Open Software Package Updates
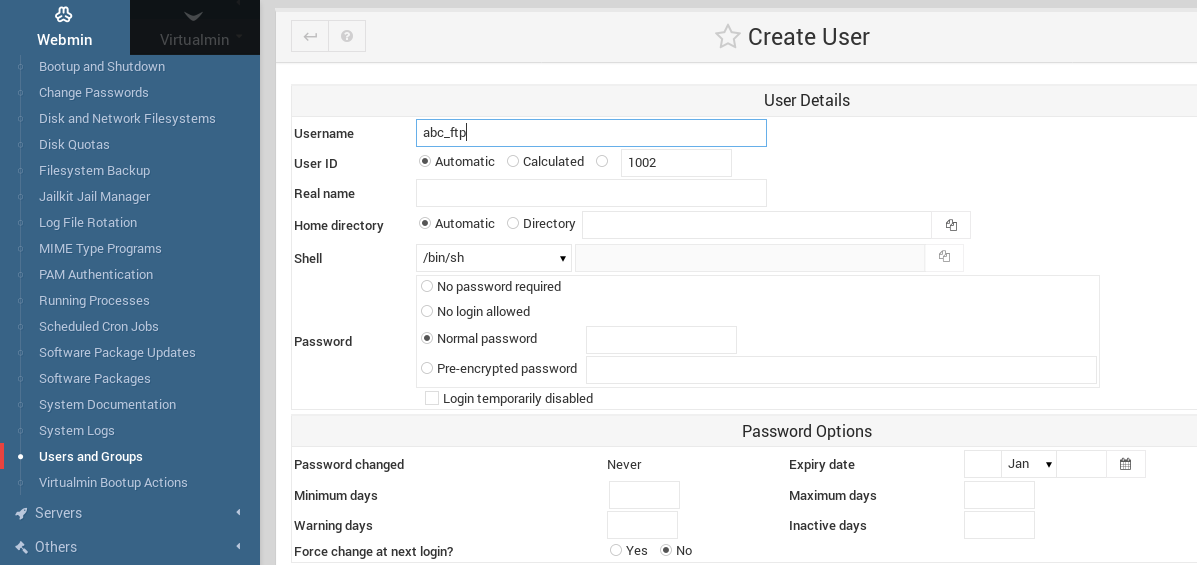1197x565 pixels. click(x=117, y=352)
